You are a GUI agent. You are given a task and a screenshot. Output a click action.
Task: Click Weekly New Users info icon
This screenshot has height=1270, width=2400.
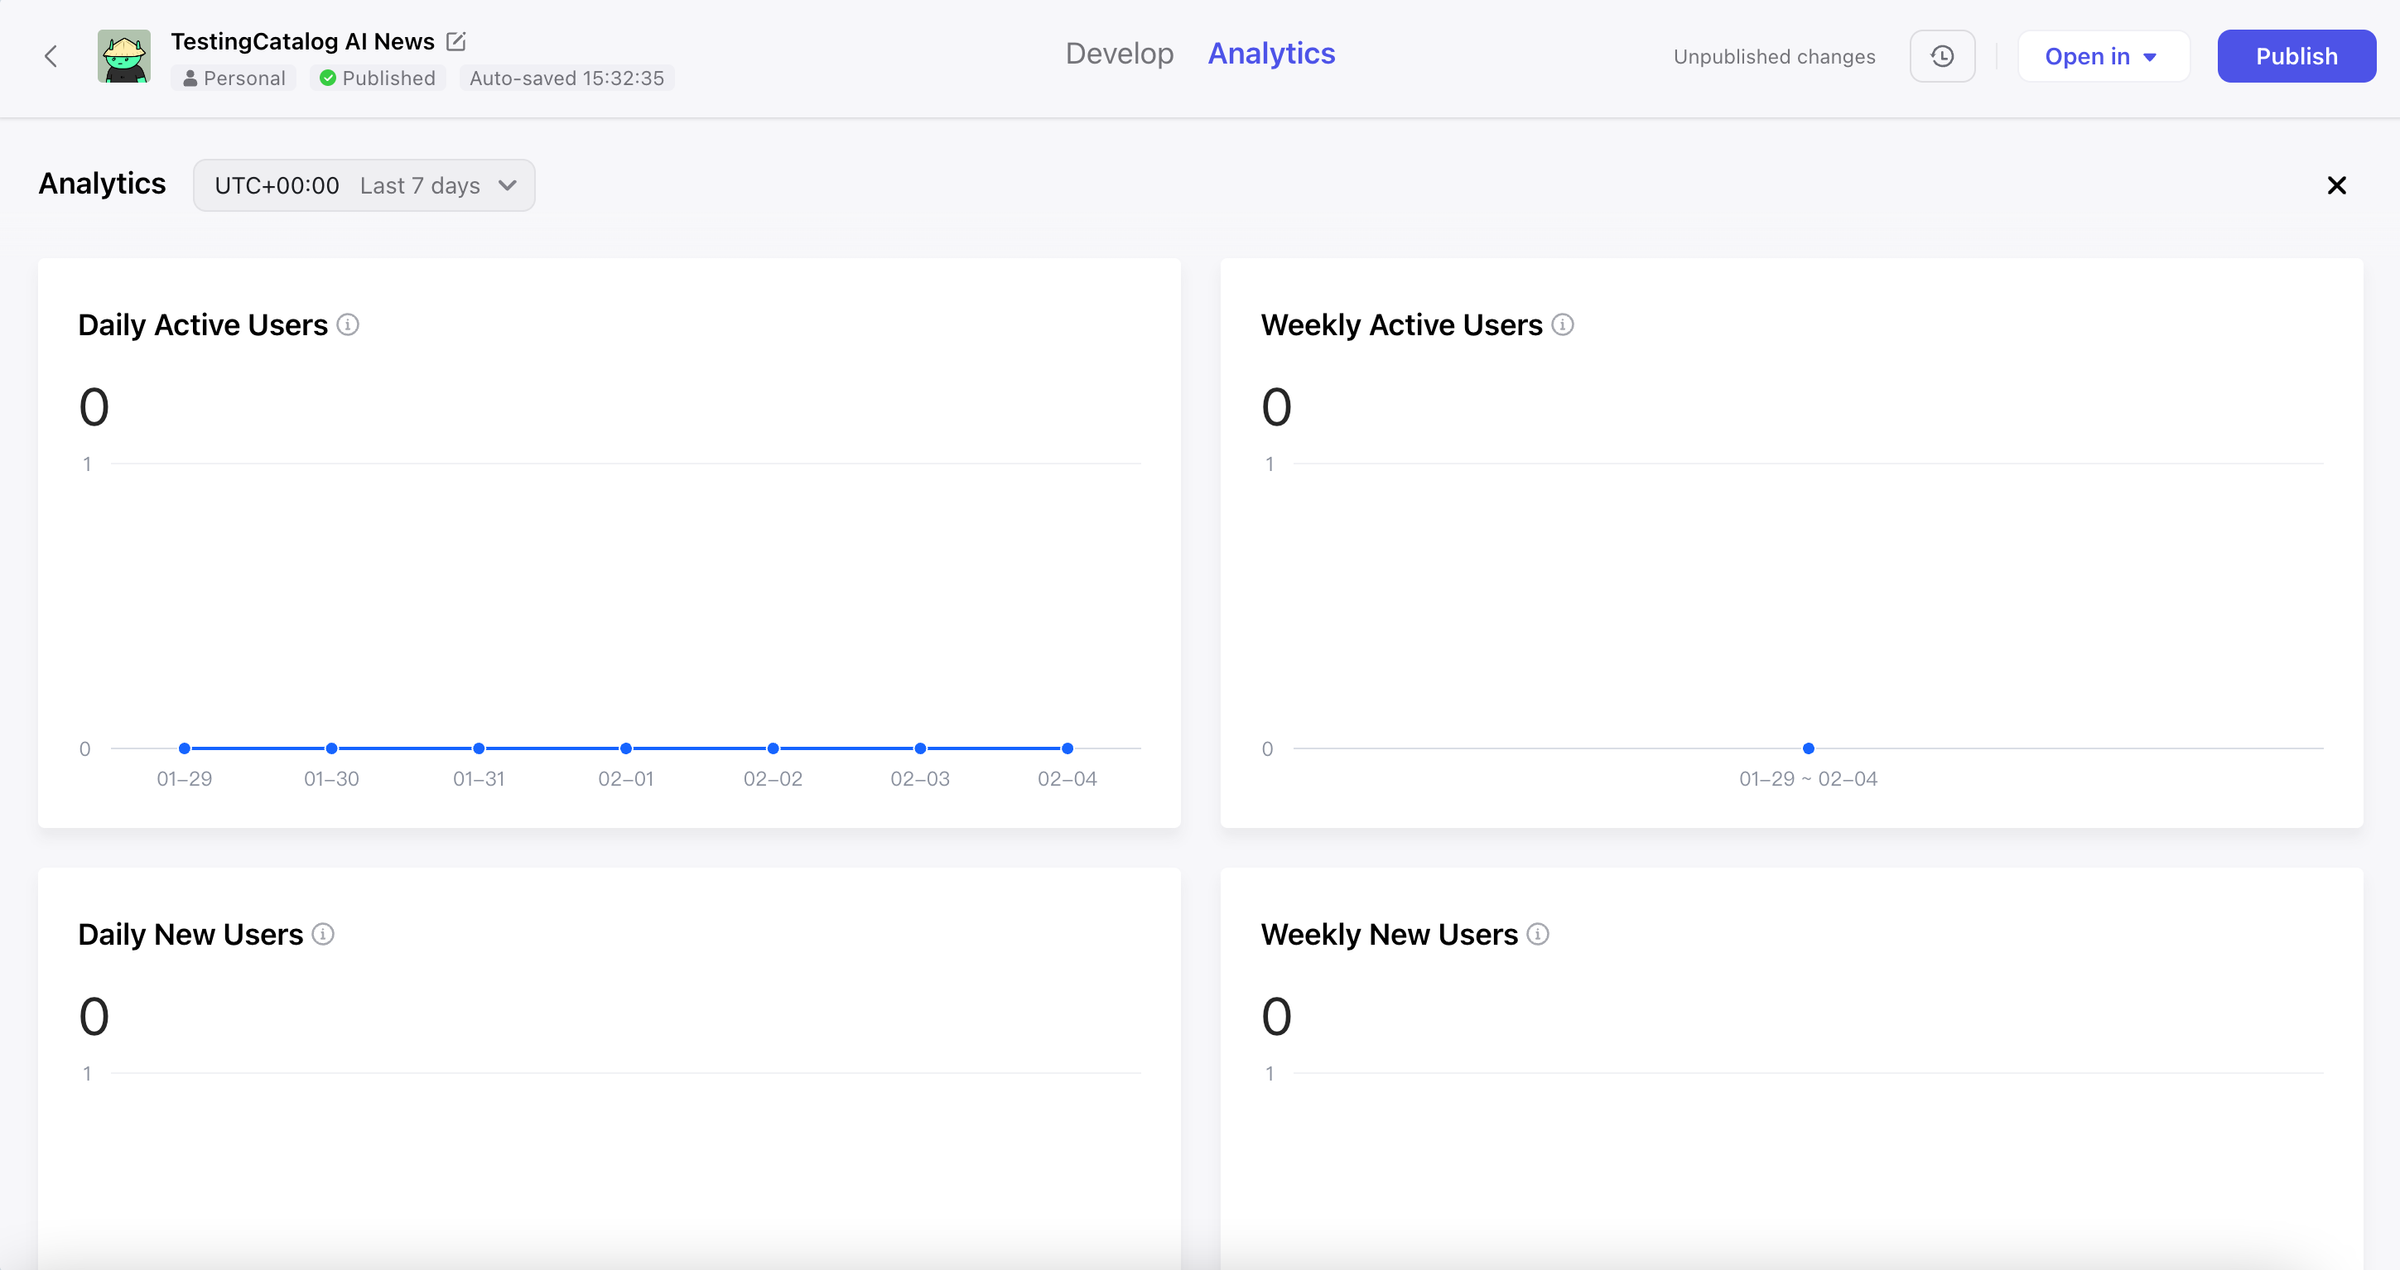coord(1538,934)
